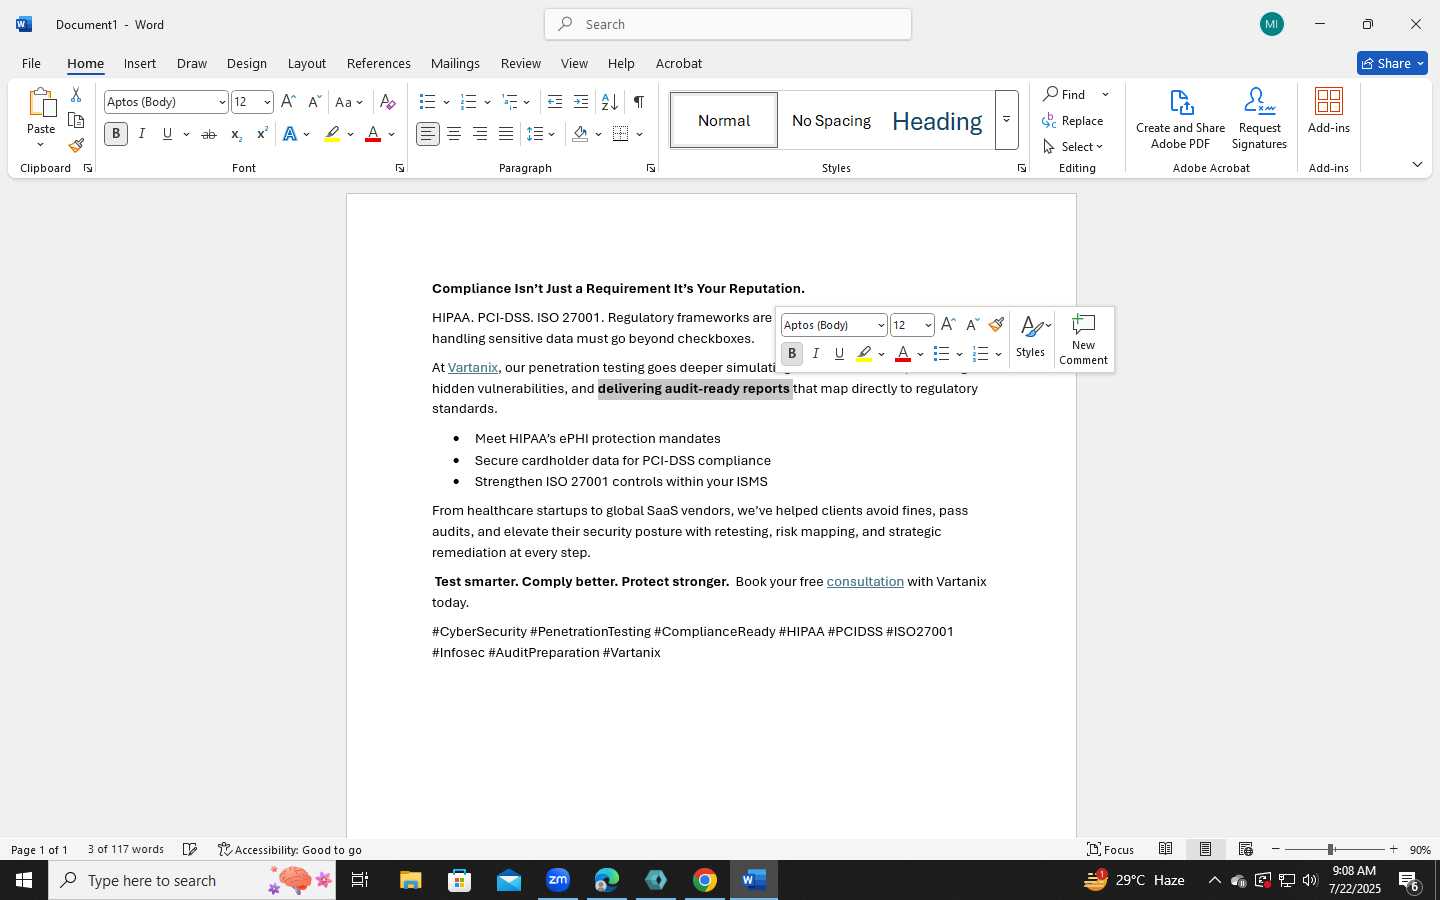The height and width of the screenshot is (900, 1440).
Task: Toggle Italic in the ribbon
Action: pos(142,134)
